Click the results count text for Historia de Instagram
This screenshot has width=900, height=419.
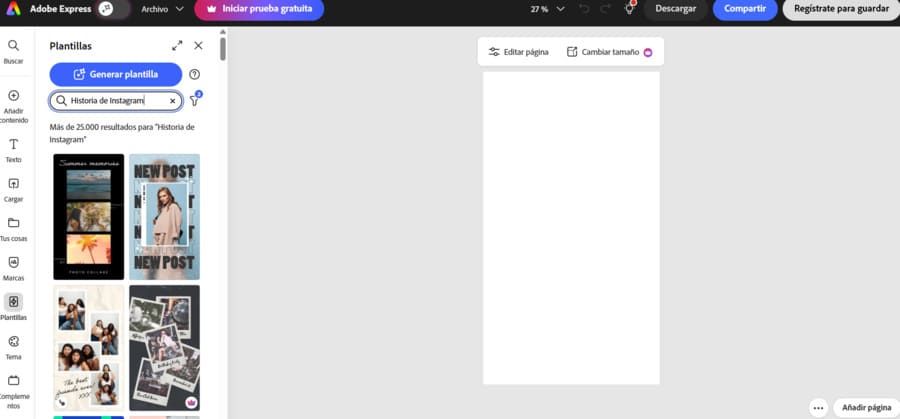click(122, 133)
